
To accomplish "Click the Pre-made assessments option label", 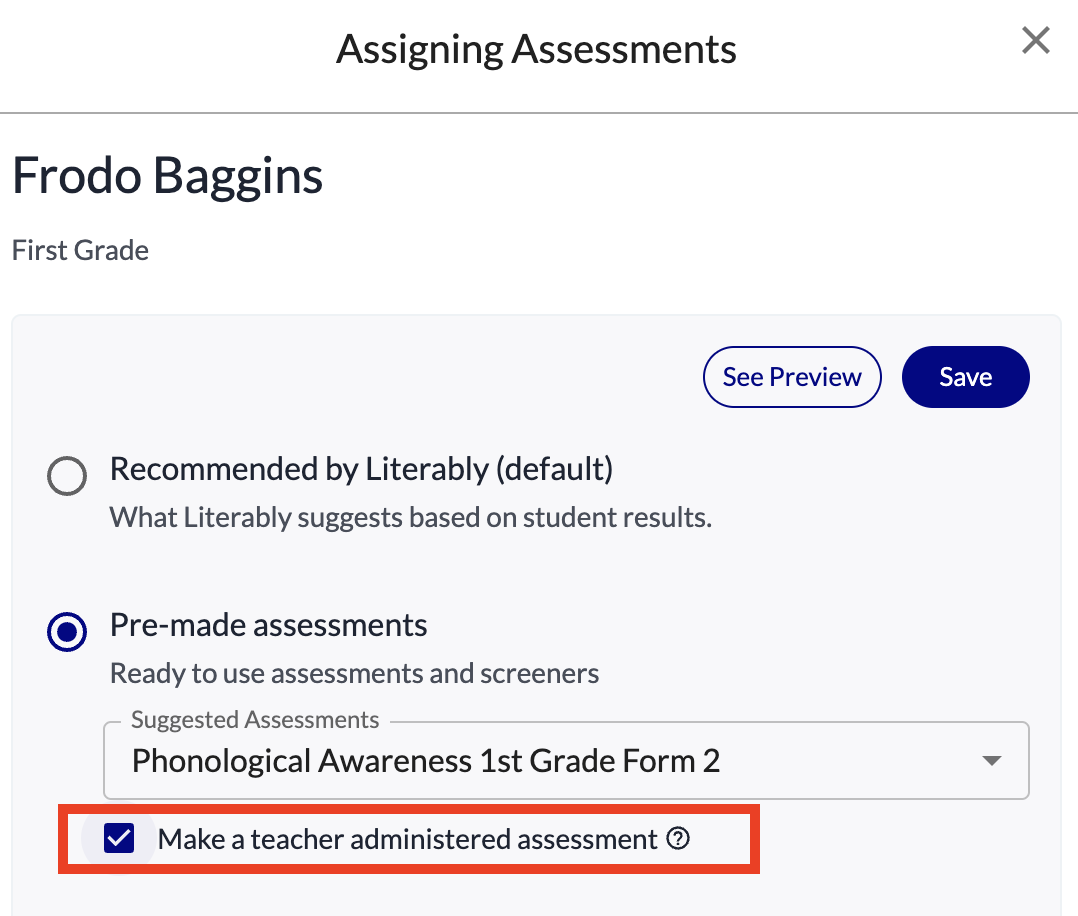I will pyautogui.click(x=269, y=626).
